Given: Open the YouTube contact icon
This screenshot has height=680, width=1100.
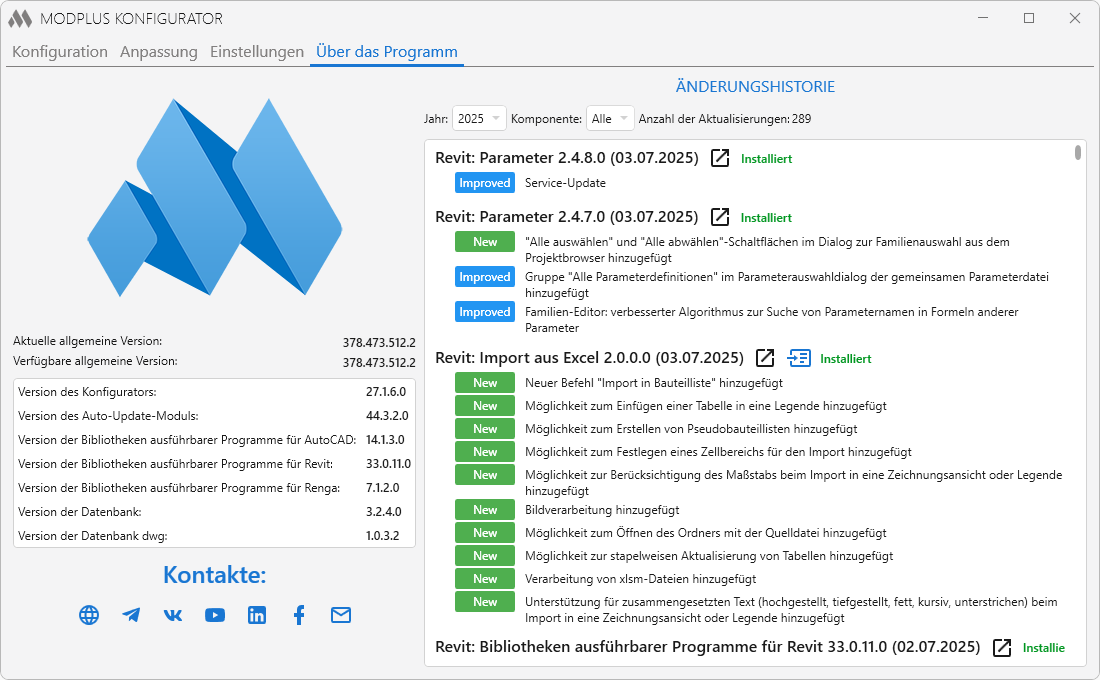Looking at the screenshot, I should (x=215, y=615).
